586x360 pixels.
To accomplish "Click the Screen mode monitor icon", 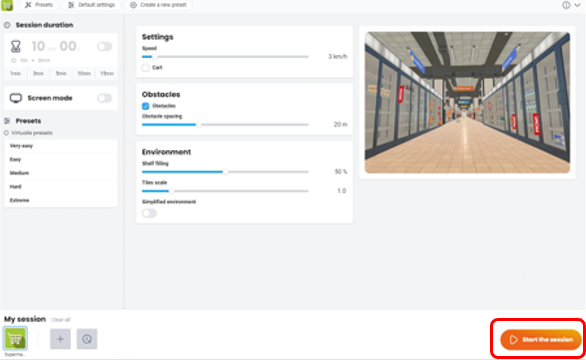I will [16, 98].
